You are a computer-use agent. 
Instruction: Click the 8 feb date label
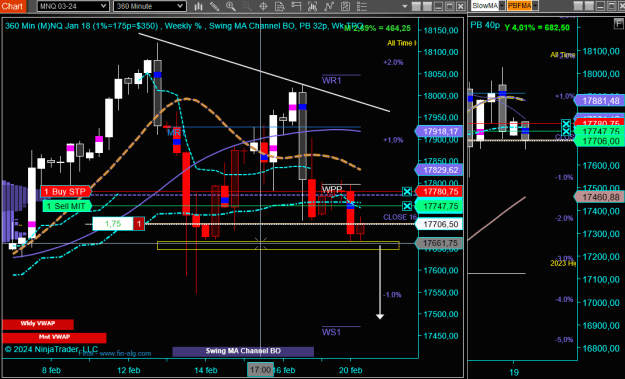[x=51, y=370]
